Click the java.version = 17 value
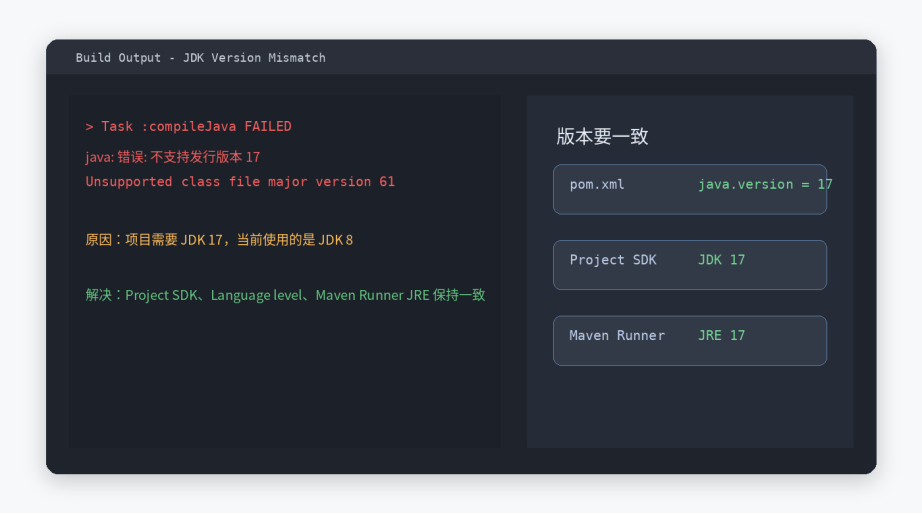Viewport: 922px width, 514px height. (765, 185)
